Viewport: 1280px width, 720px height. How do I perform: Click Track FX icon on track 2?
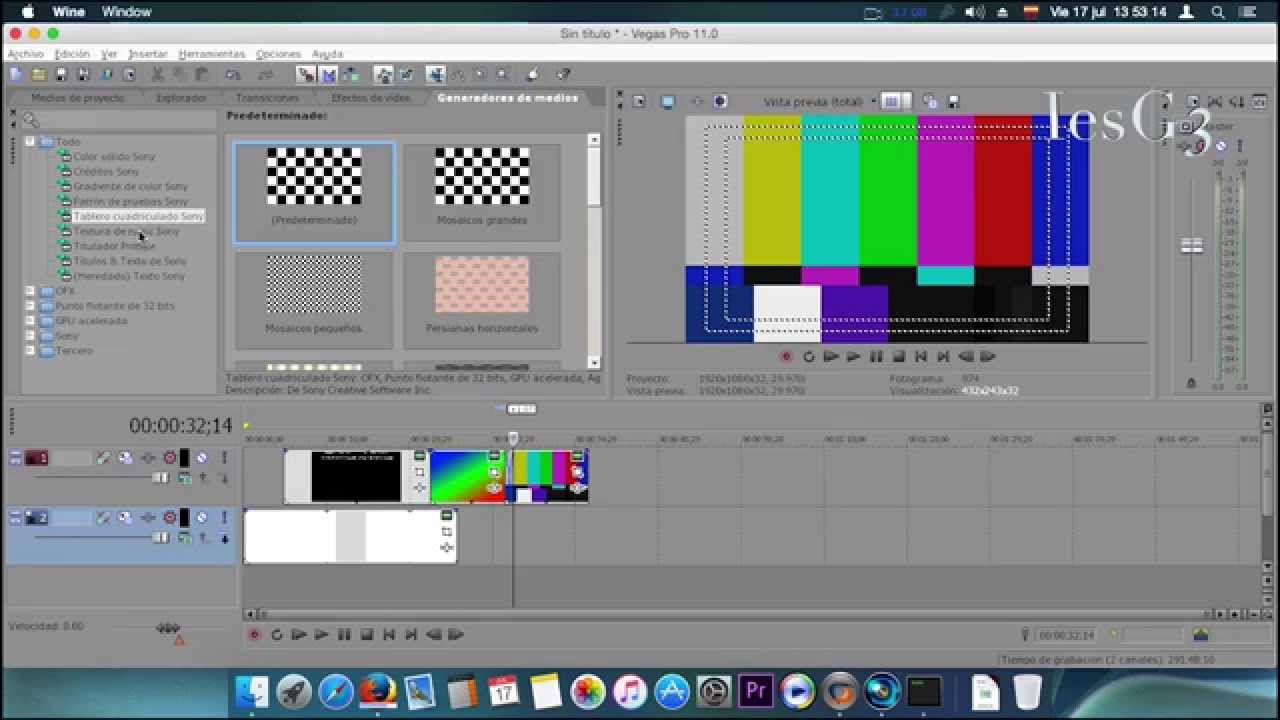[x=148, y=517]
